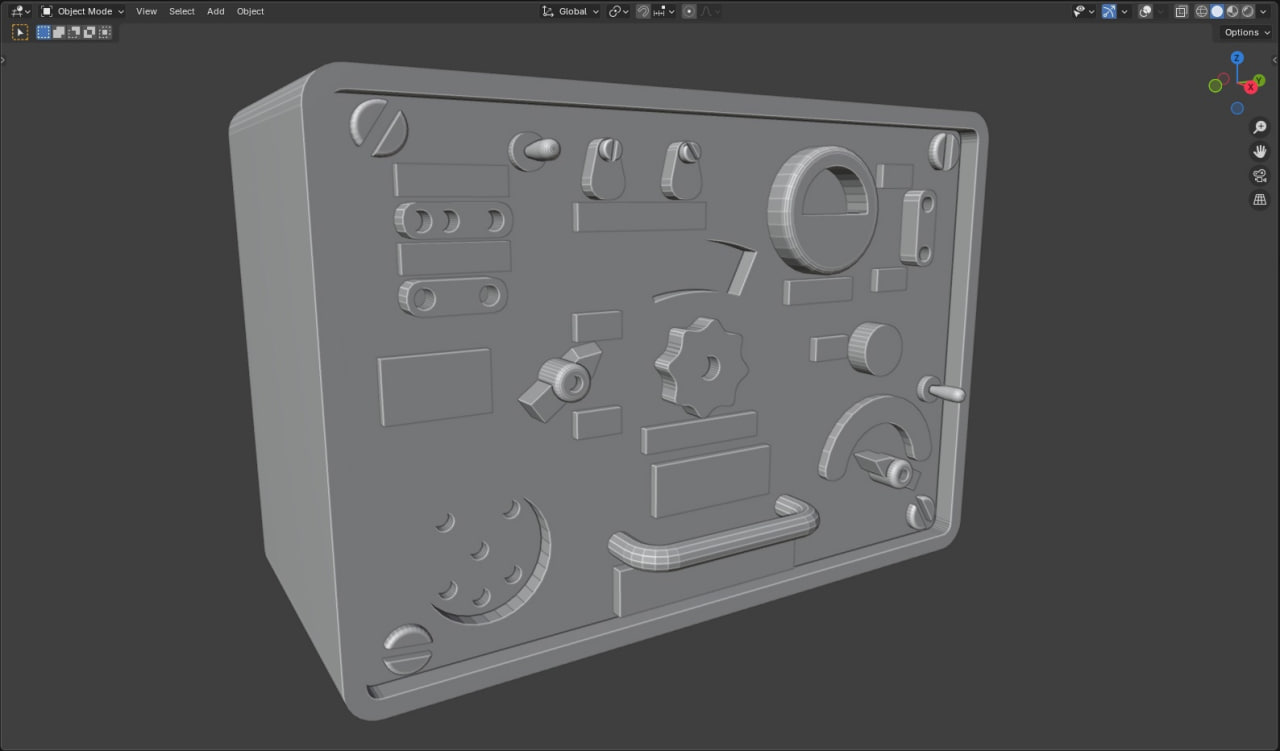Open the Global transform orientation dropdown

[x=571, y=11]
